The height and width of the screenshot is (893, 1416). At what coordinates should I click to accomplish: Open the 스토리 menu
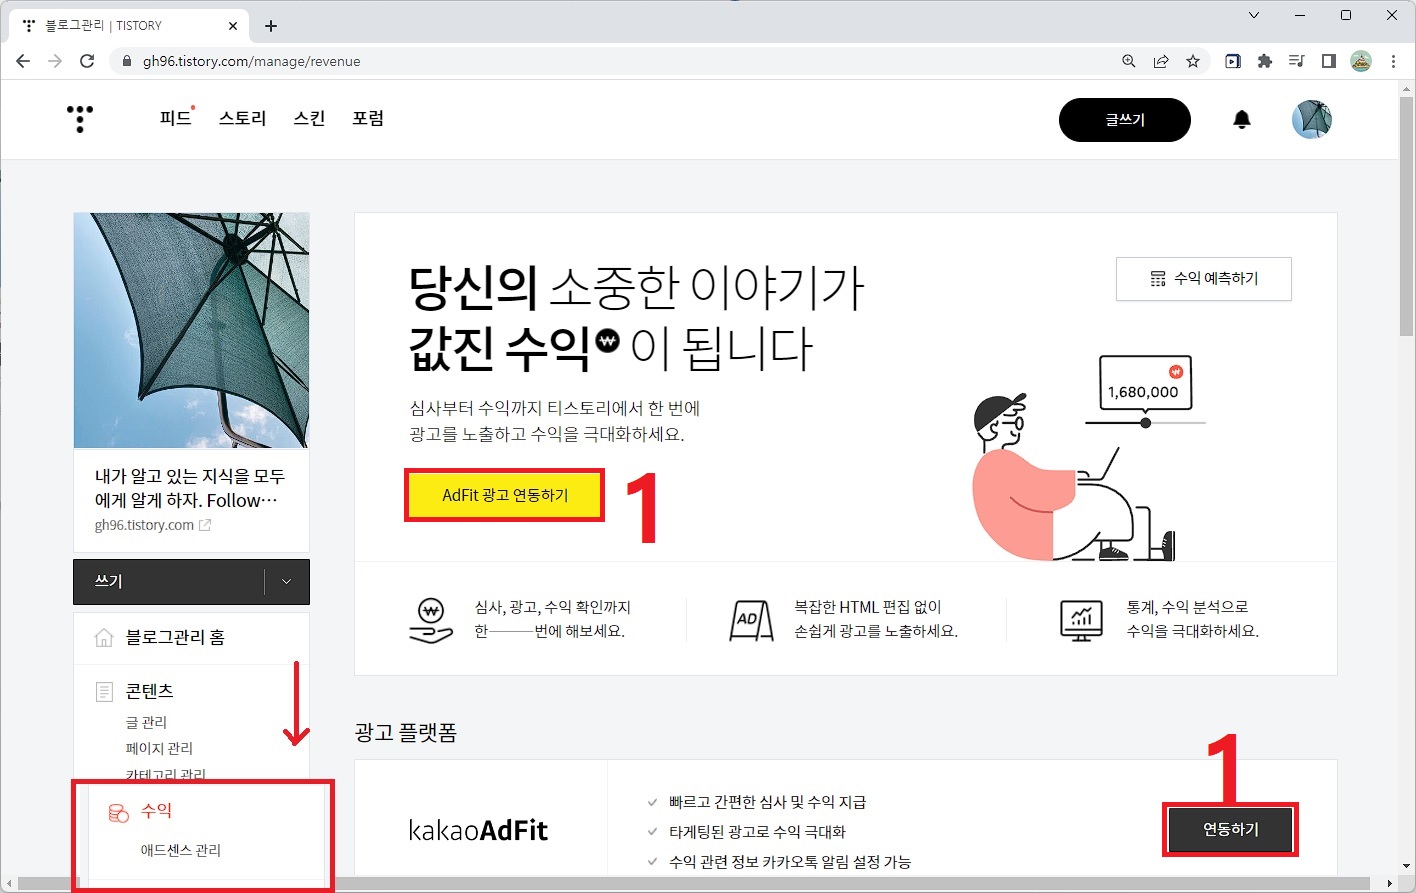coord(243,118)
